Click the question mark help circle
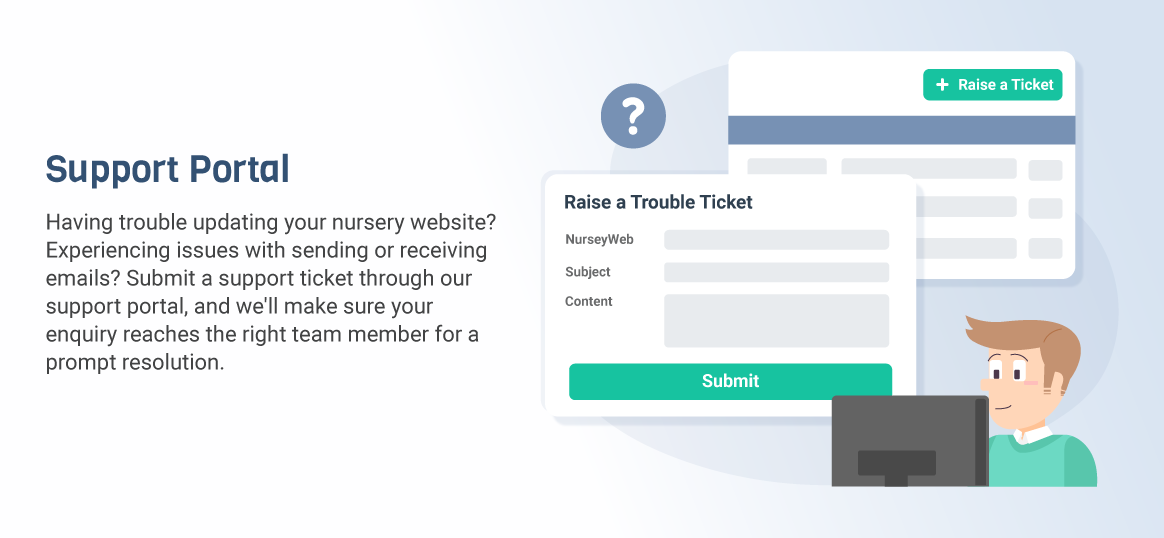The width and height of the screenshot is (1164, 538). click(x=633, y=116)
